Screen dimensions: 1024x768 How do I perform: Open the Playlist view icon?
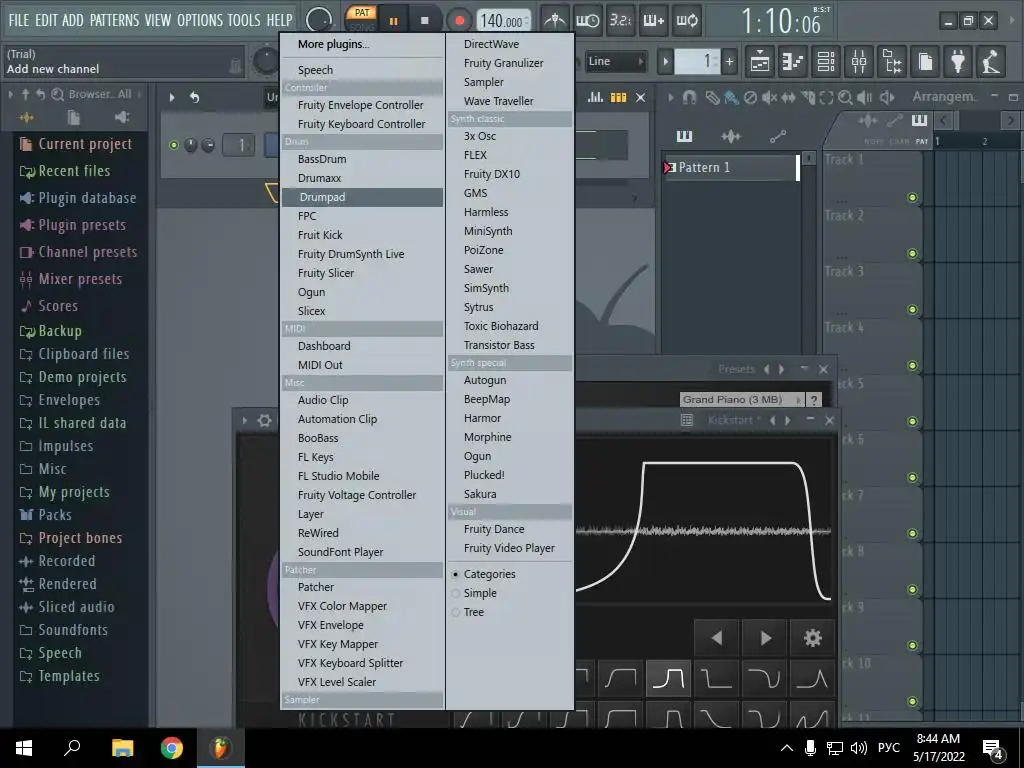click(x=760, y=62)
